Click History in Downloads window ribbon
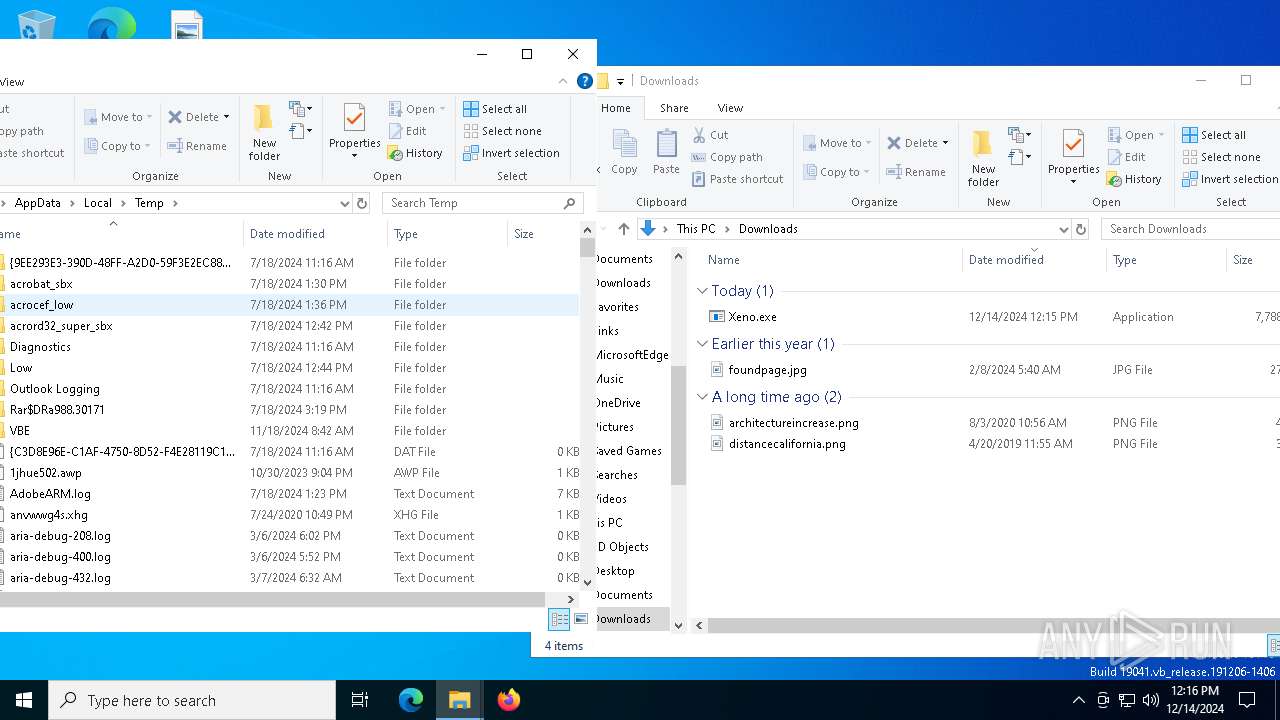 pos(1134,179)
